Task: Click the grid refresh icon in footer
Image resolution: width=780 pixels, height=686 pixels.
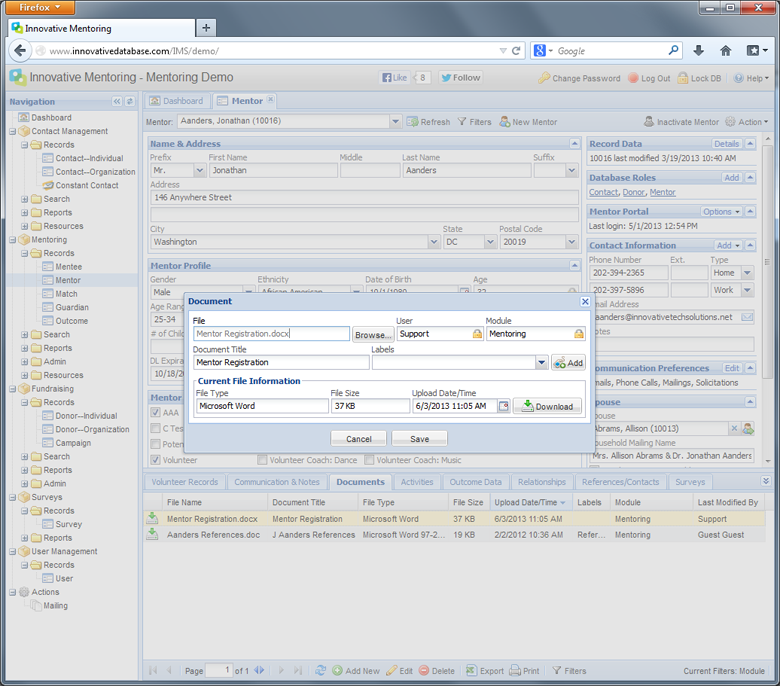Action: [x=320, y=671]
